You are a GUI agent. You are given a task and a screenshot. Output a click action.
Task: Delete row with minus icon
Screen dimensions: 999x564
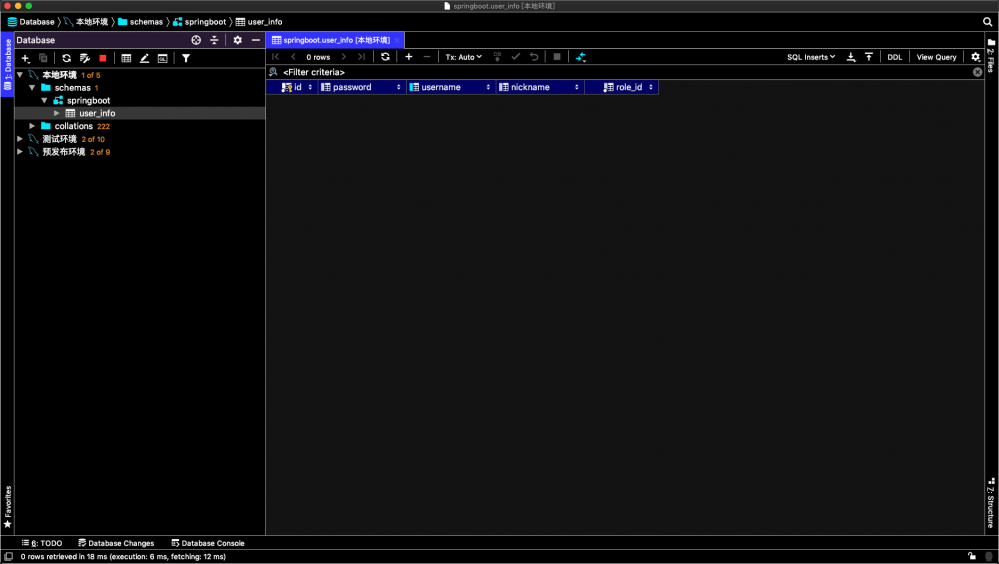click(x=427, y=57)
